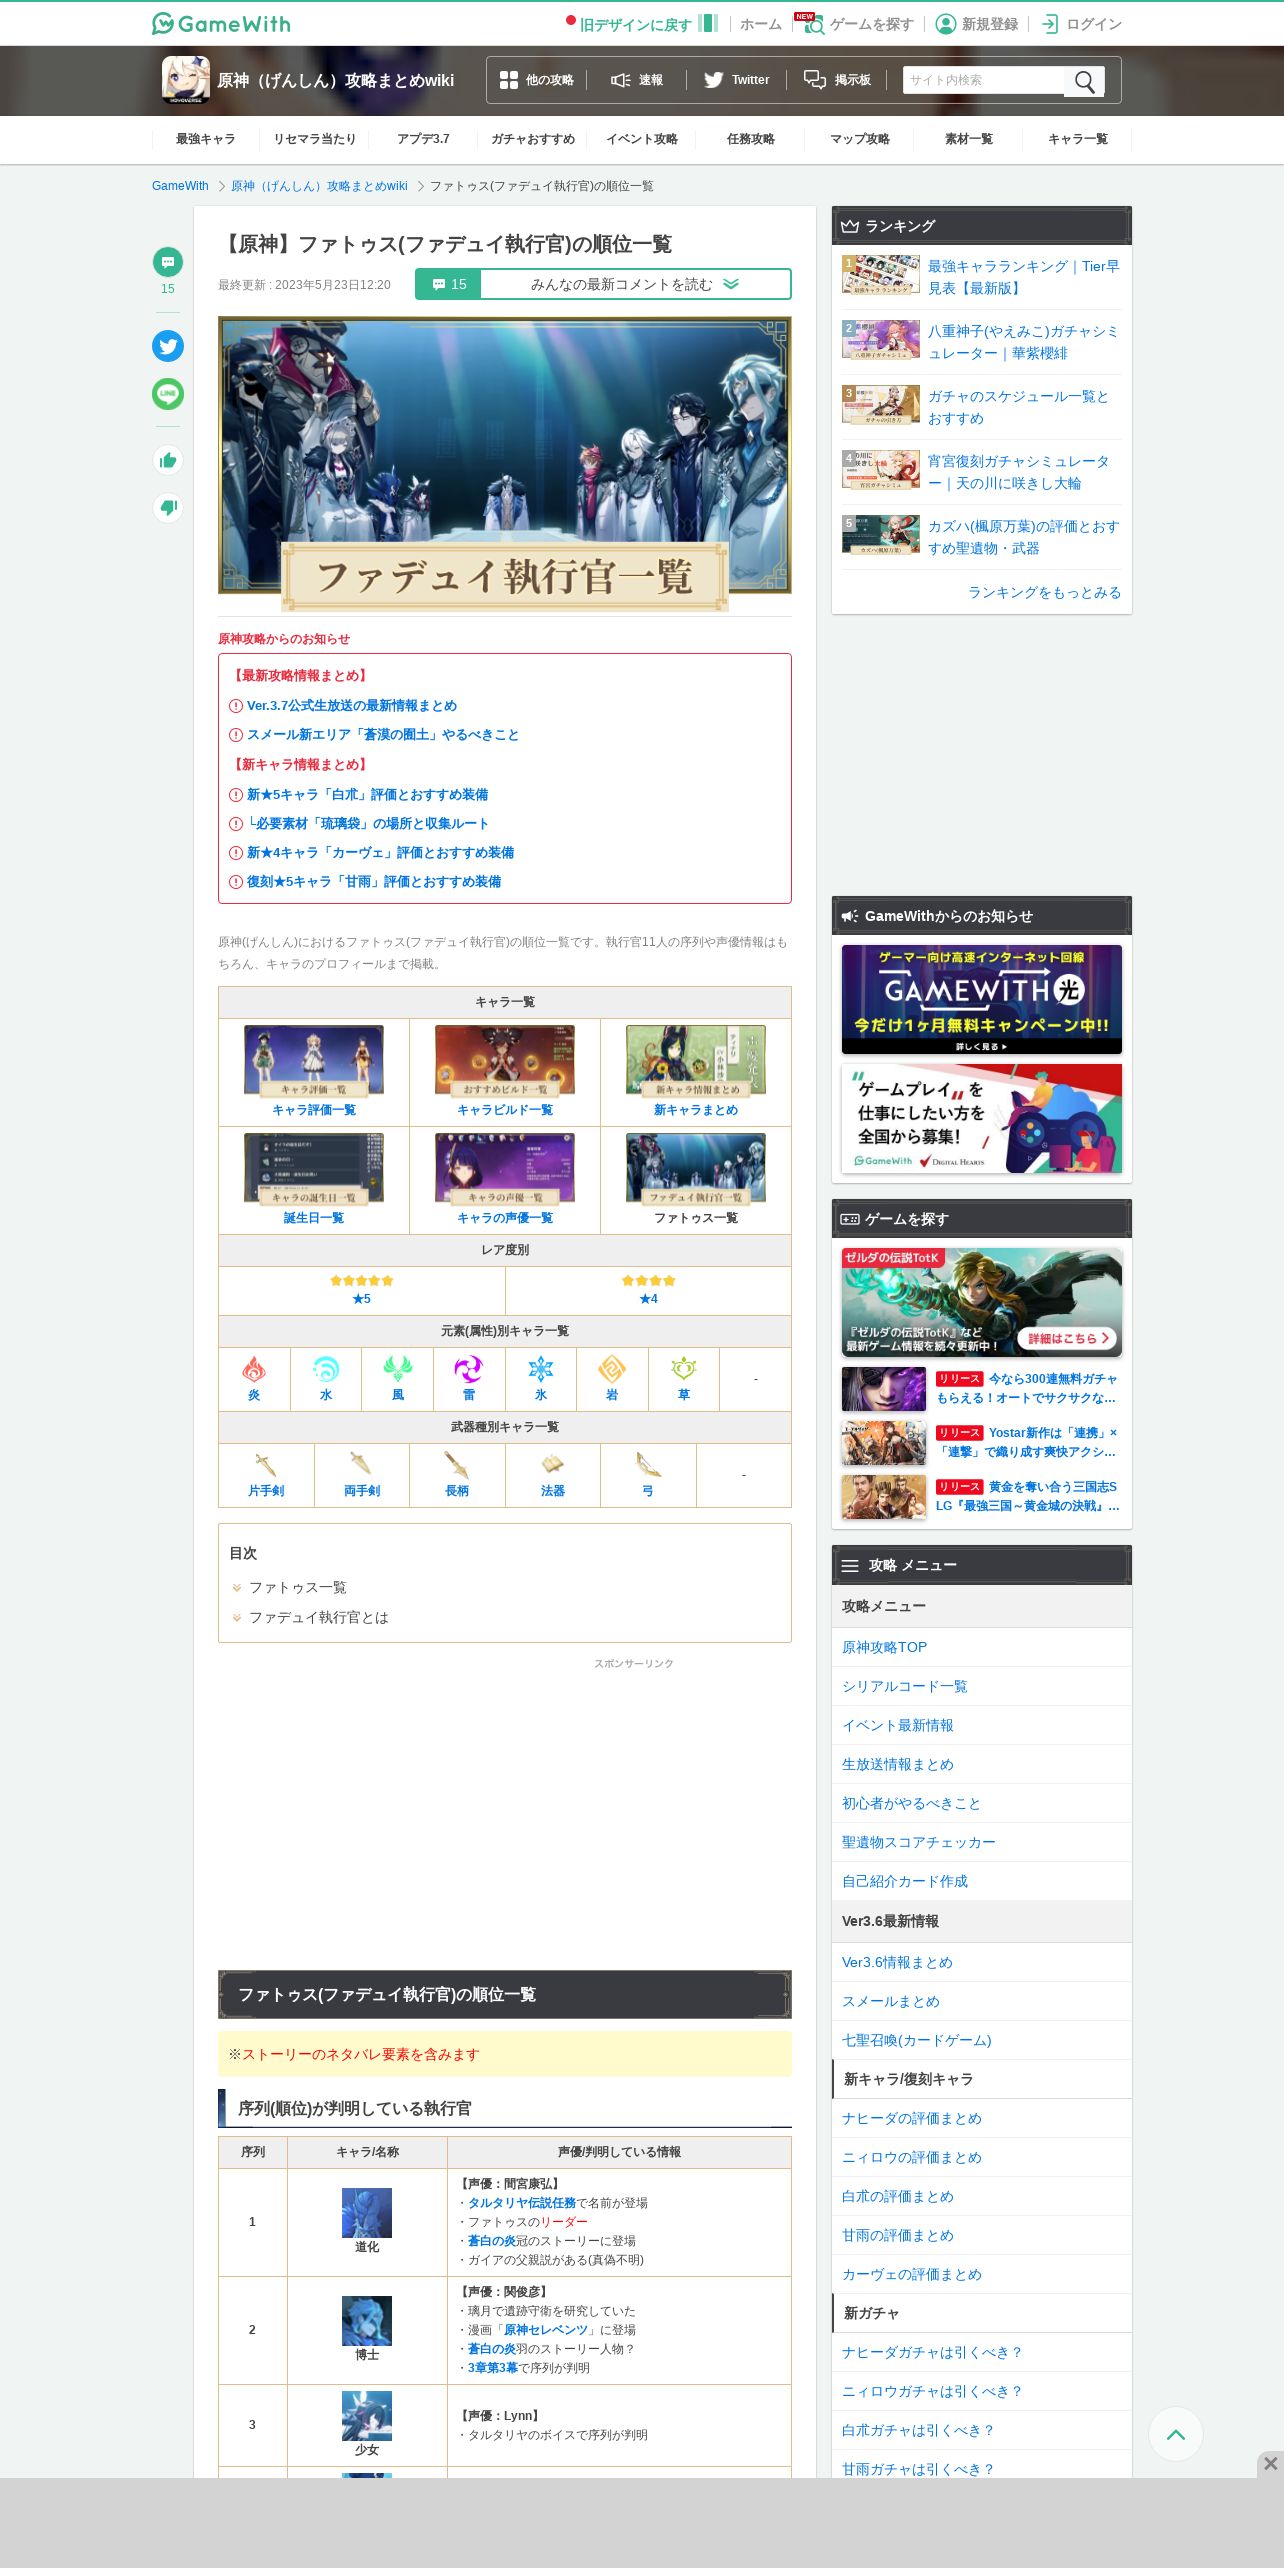Viewport: 1284px width, 2568px height.
Task: Click Twitter in header toolbar
Action: coord(737,80)
